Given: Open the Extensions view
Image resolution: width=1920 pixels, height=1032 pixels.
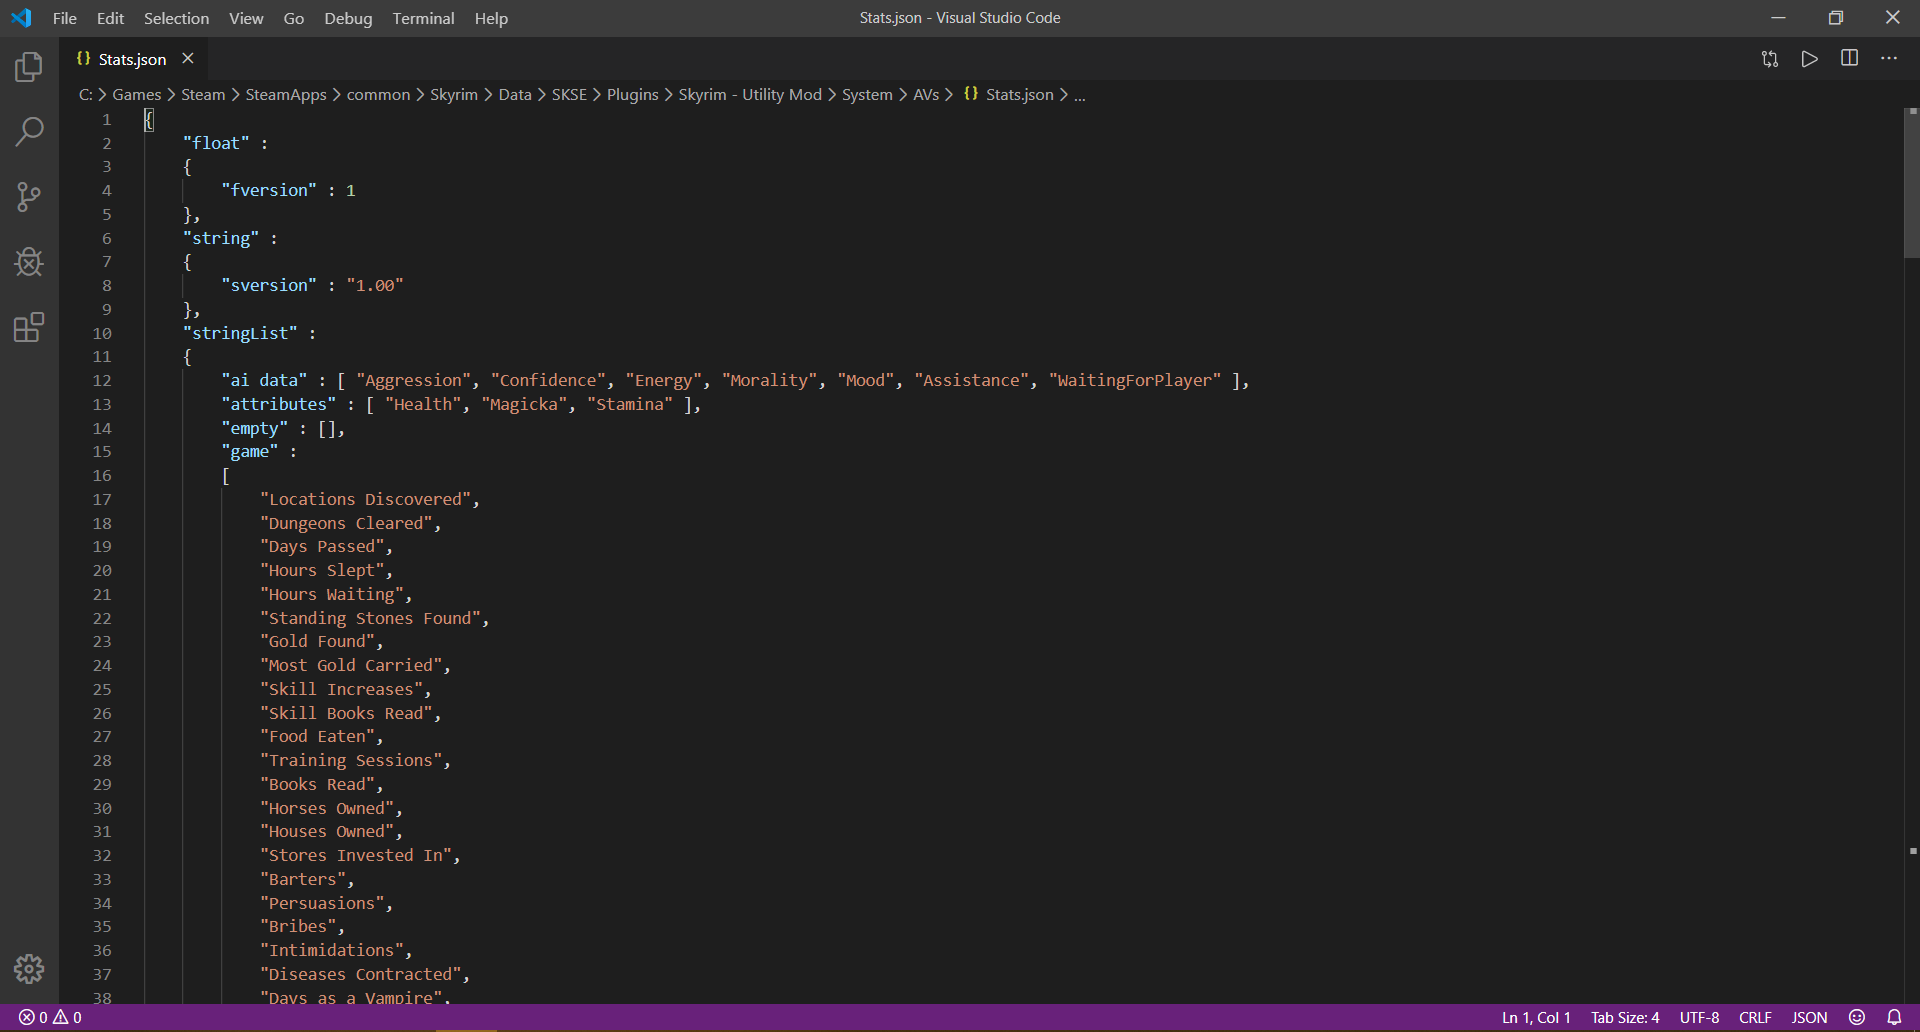Looking at the screenshot, I should (x=29, y=327).
